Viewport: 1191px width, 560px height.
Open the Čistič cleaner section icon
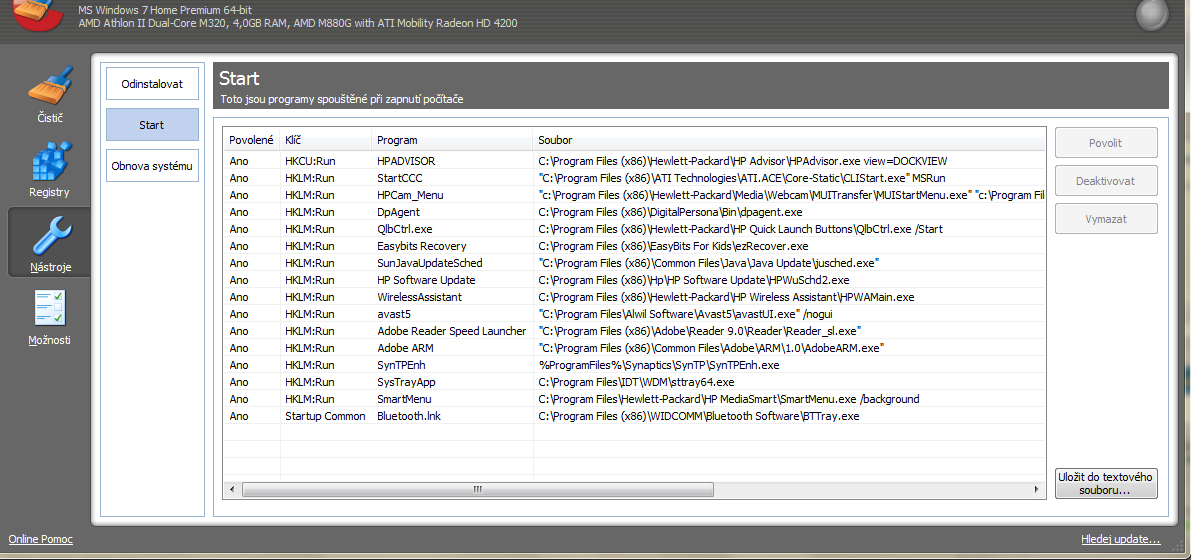click(49, 89)
